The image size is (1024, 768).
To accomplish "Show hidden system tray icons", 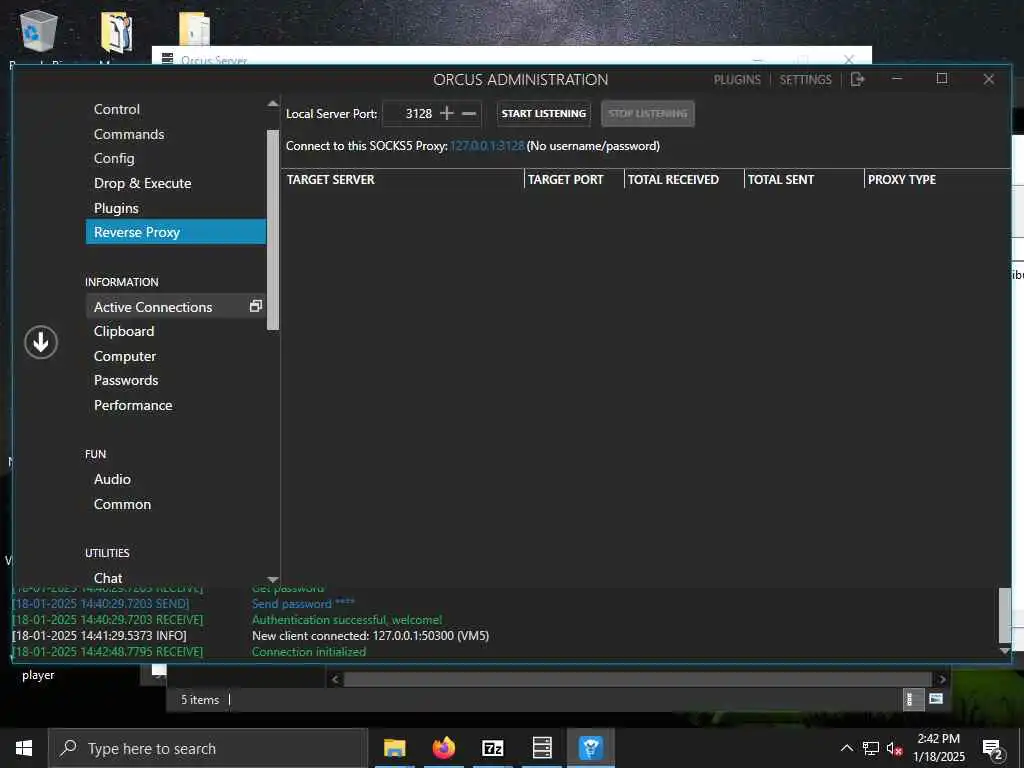I will click(x=846, y=748).
